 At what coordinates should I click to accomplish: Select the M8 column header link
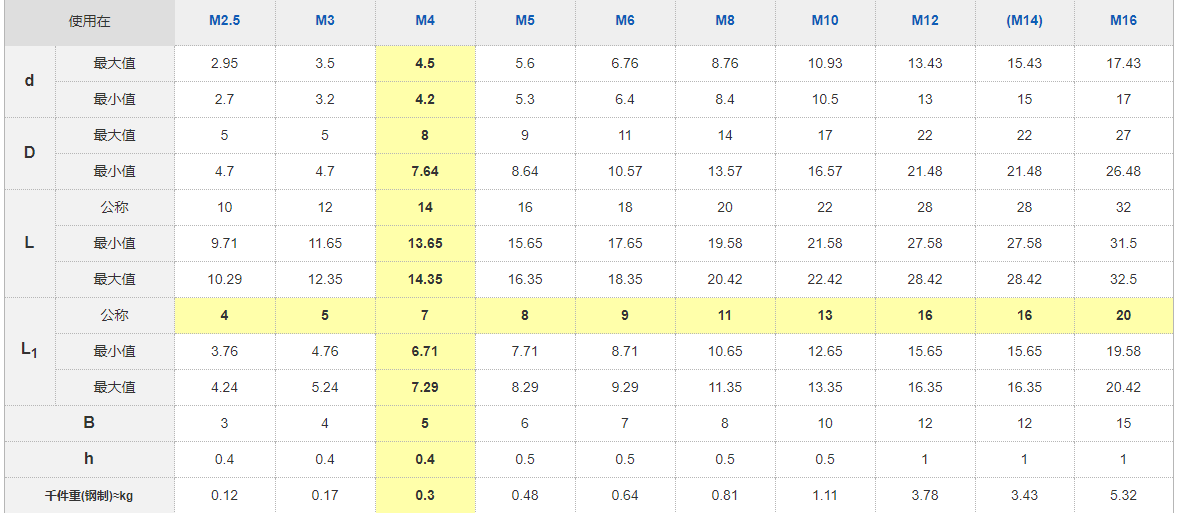[725, 21]
